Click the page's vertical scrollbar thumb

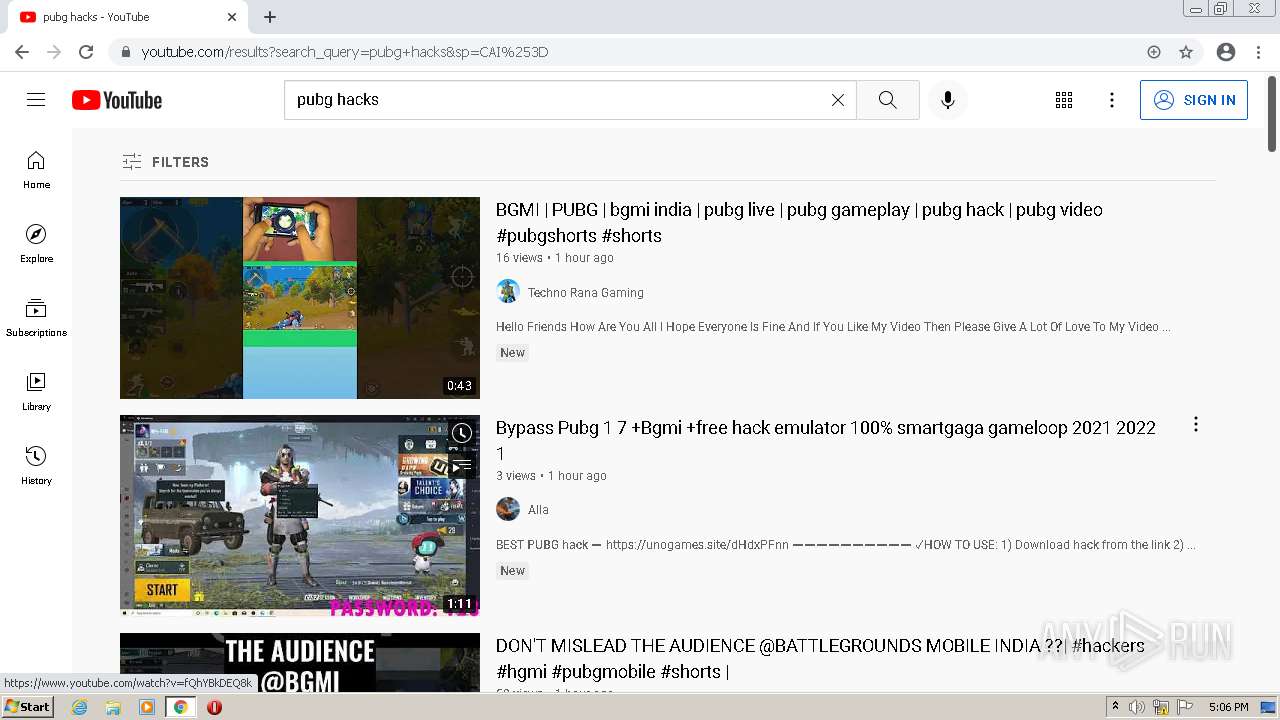tap(1272, 115)
